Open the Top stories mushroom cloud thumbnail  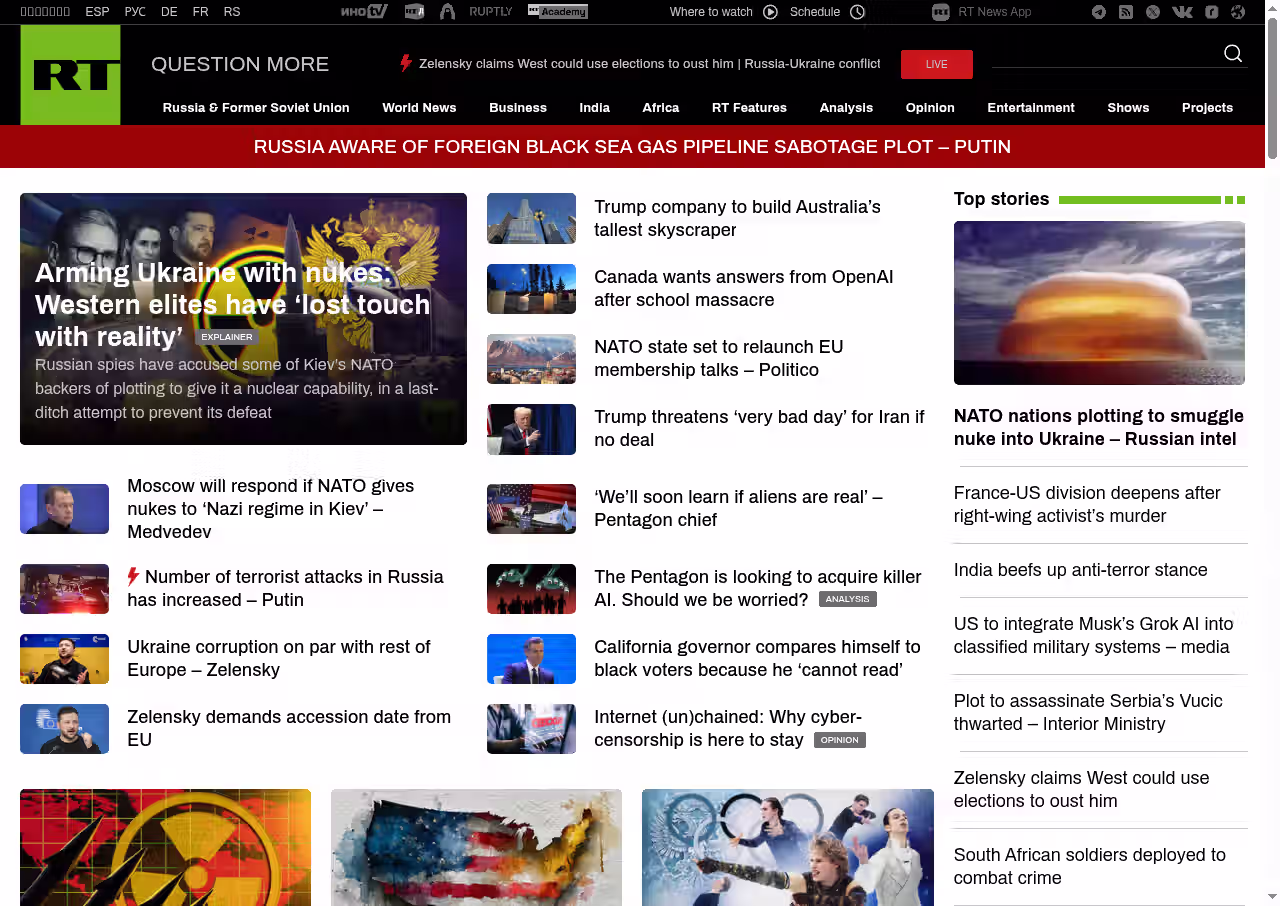(x=1099, y=302)
